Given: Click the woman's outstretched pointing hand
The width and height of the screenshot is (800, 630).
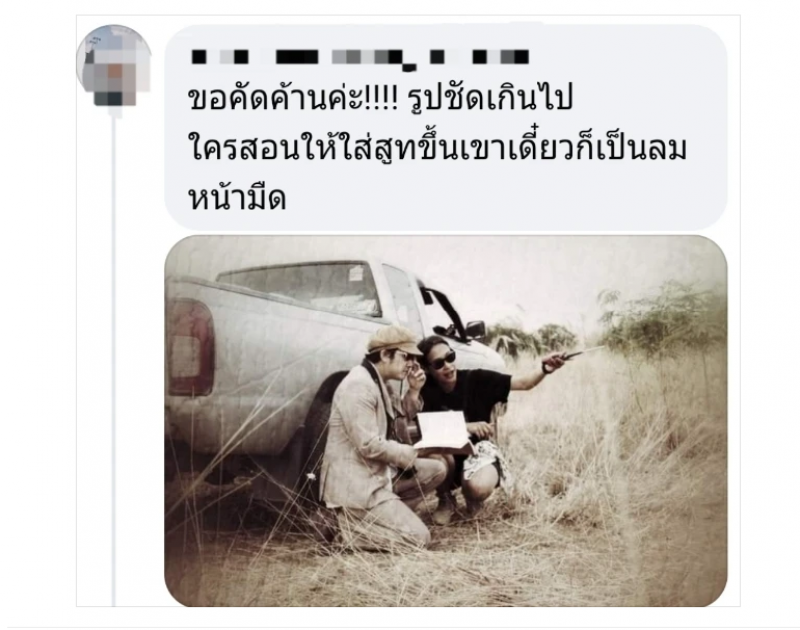Looking at the screenshot, I should click(x=554, y=363).
